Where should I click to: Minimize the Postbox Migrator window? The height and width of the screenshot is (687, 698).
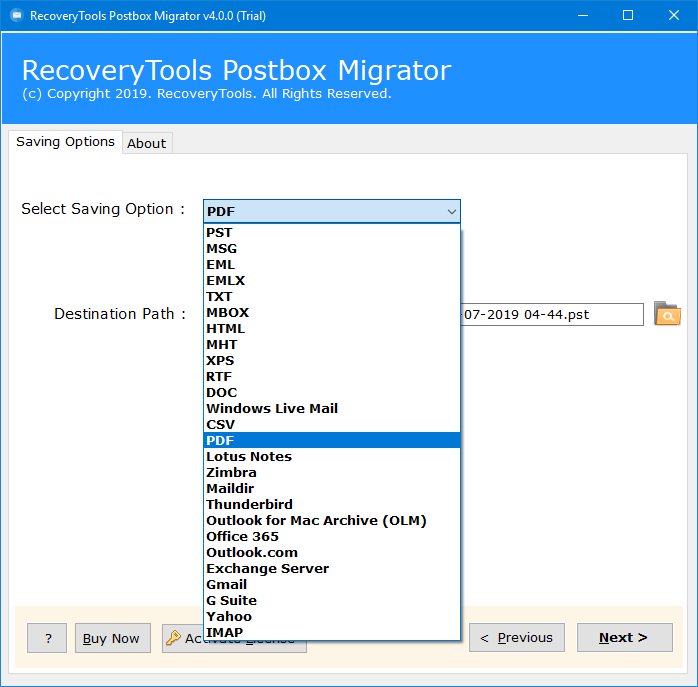(x=583, y=16)
